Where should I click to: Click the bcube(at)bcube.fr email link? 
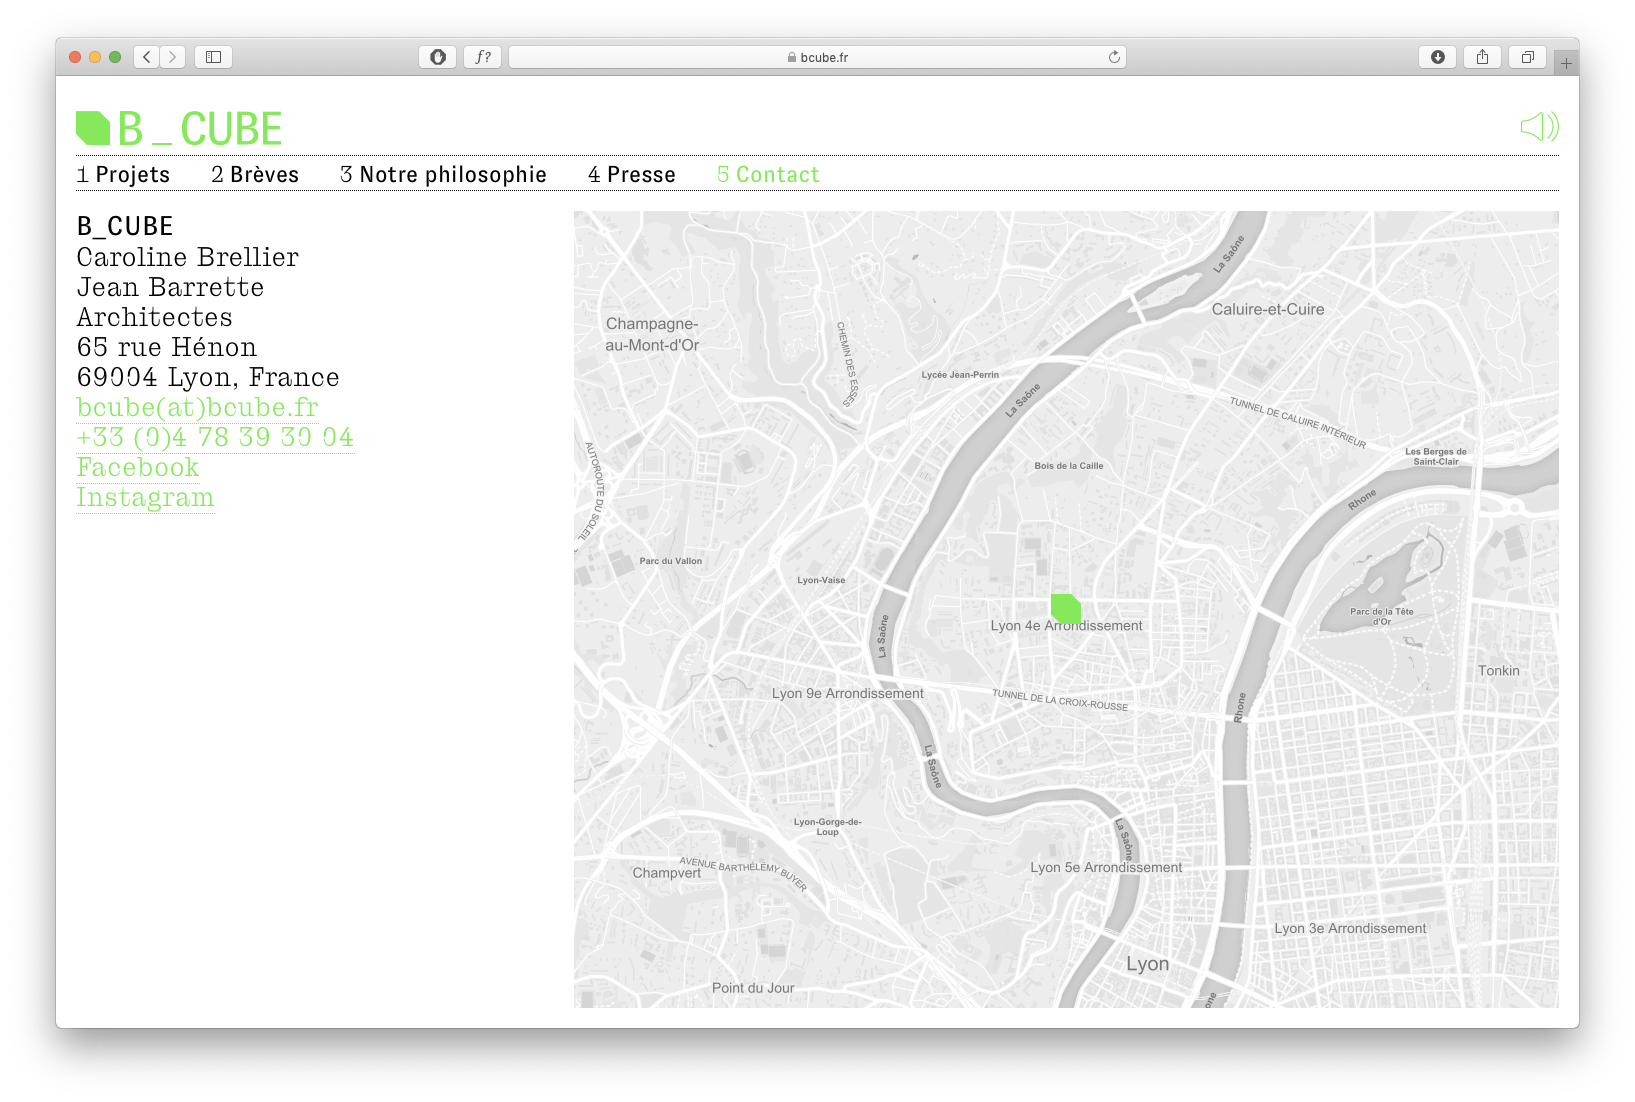point(197,408)
